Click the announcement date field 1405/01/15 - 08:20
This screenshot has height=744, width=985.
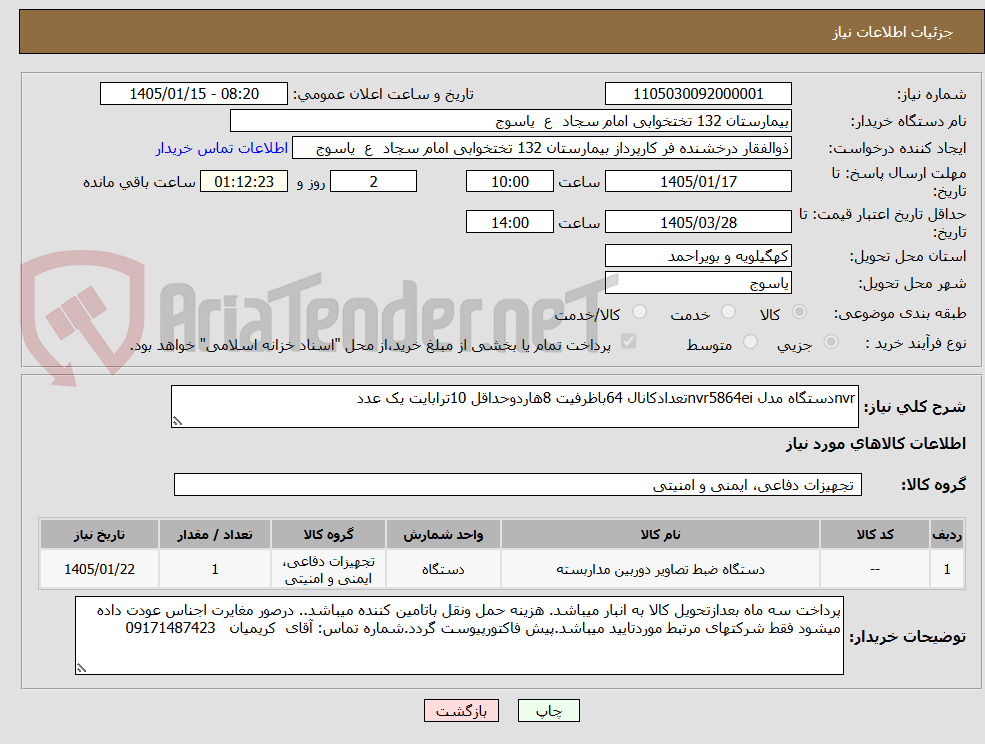[193, 94]
